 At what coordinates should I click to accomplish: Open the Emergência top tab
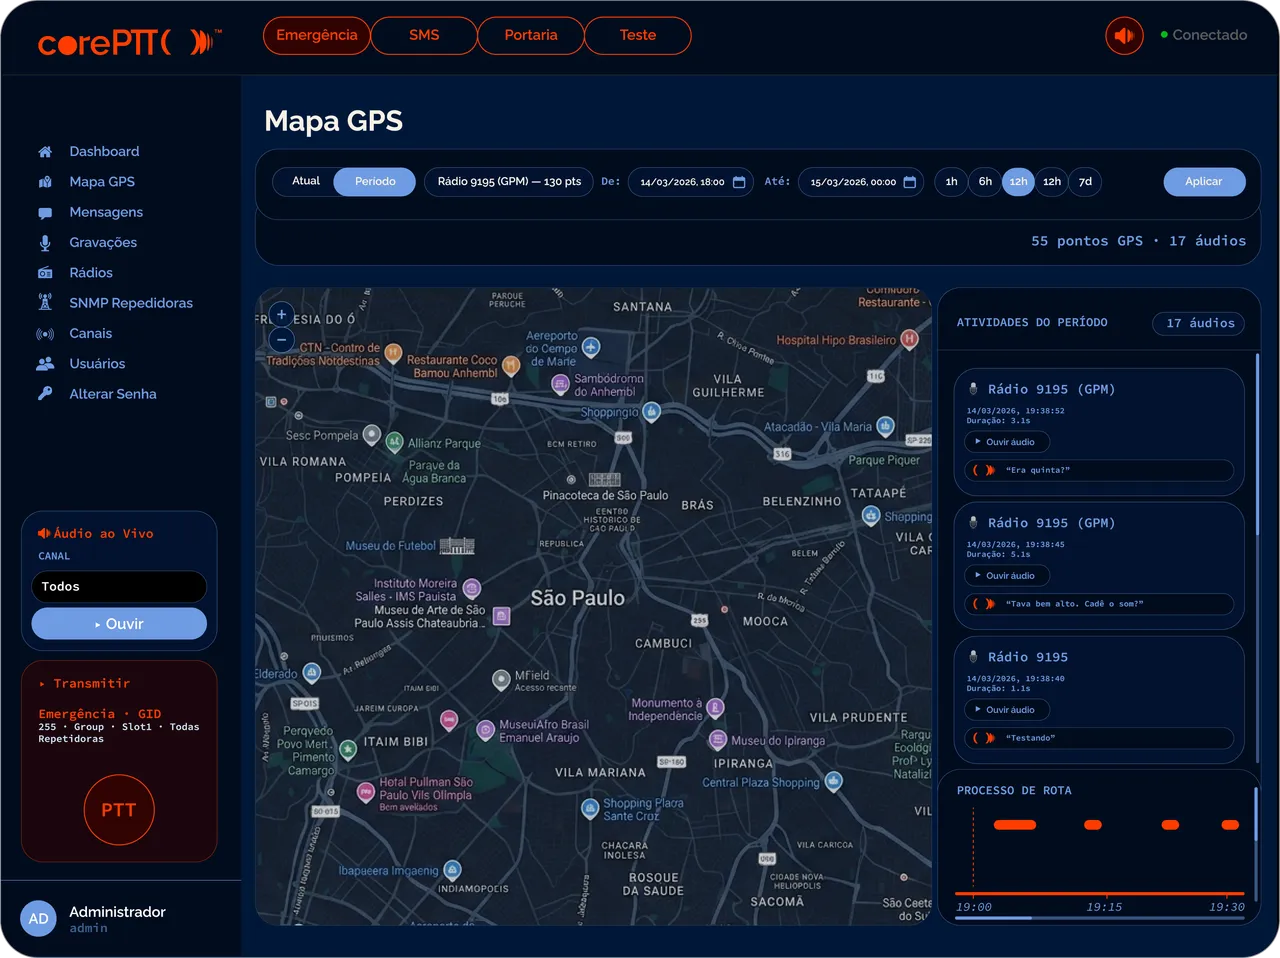click(x=317, y=35)
